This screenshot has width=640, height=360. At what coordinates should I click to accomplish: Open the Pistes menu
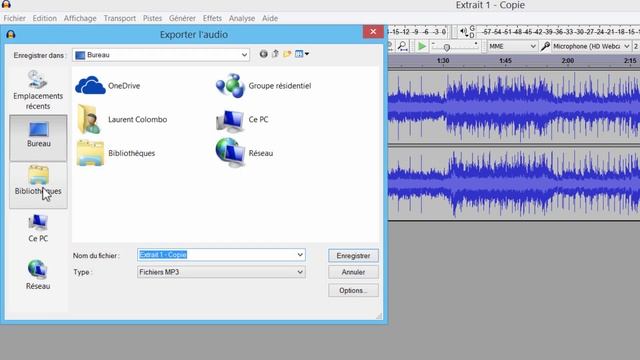pos(152,18)
